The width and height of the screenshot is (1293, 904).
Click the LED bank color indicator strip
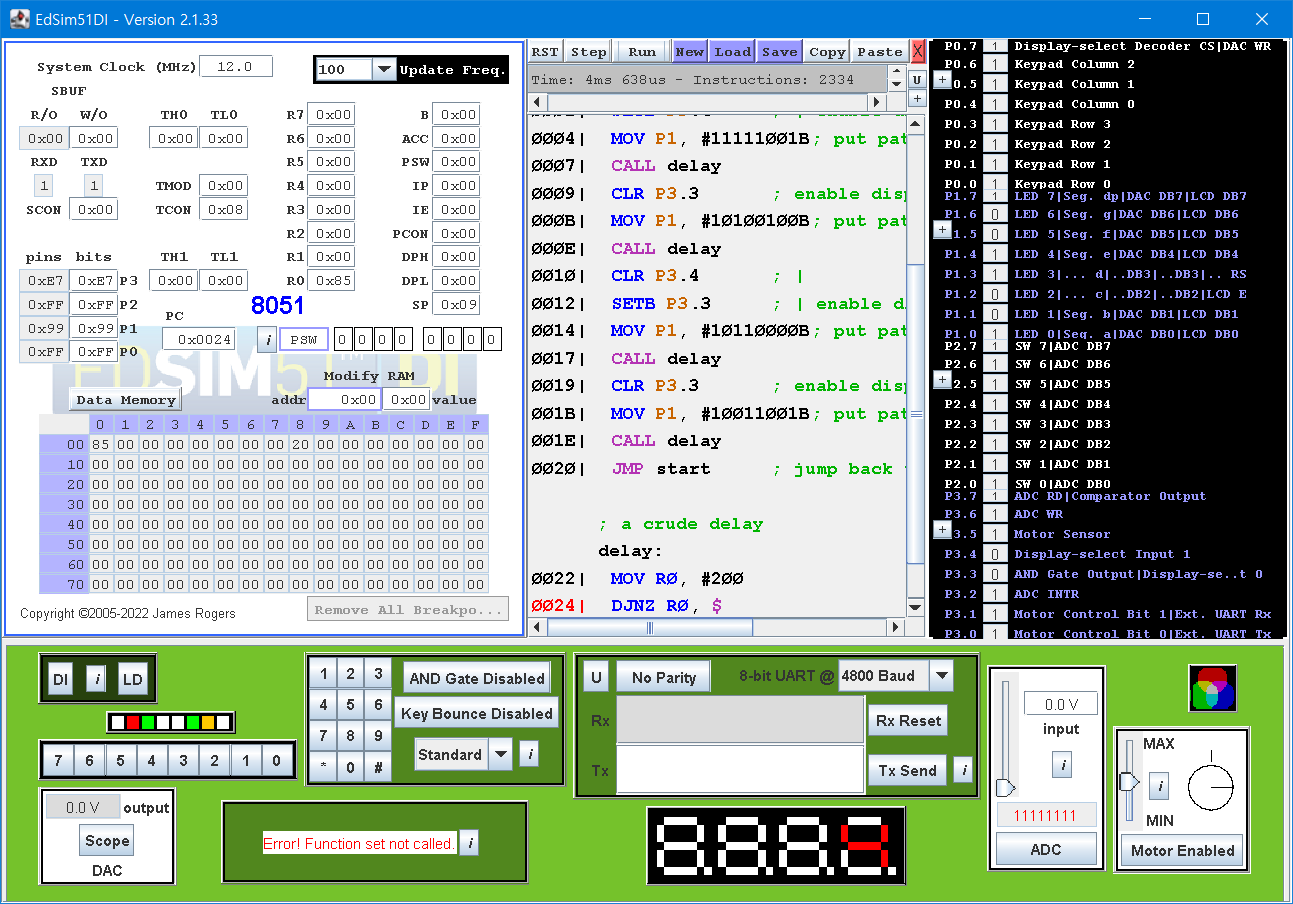170,721
